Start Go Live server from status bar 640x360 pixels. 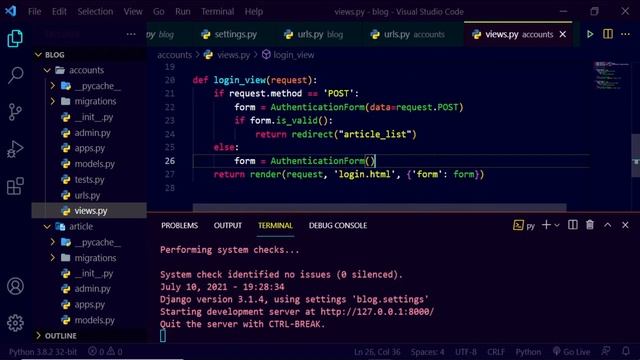[x=571, y=351]
